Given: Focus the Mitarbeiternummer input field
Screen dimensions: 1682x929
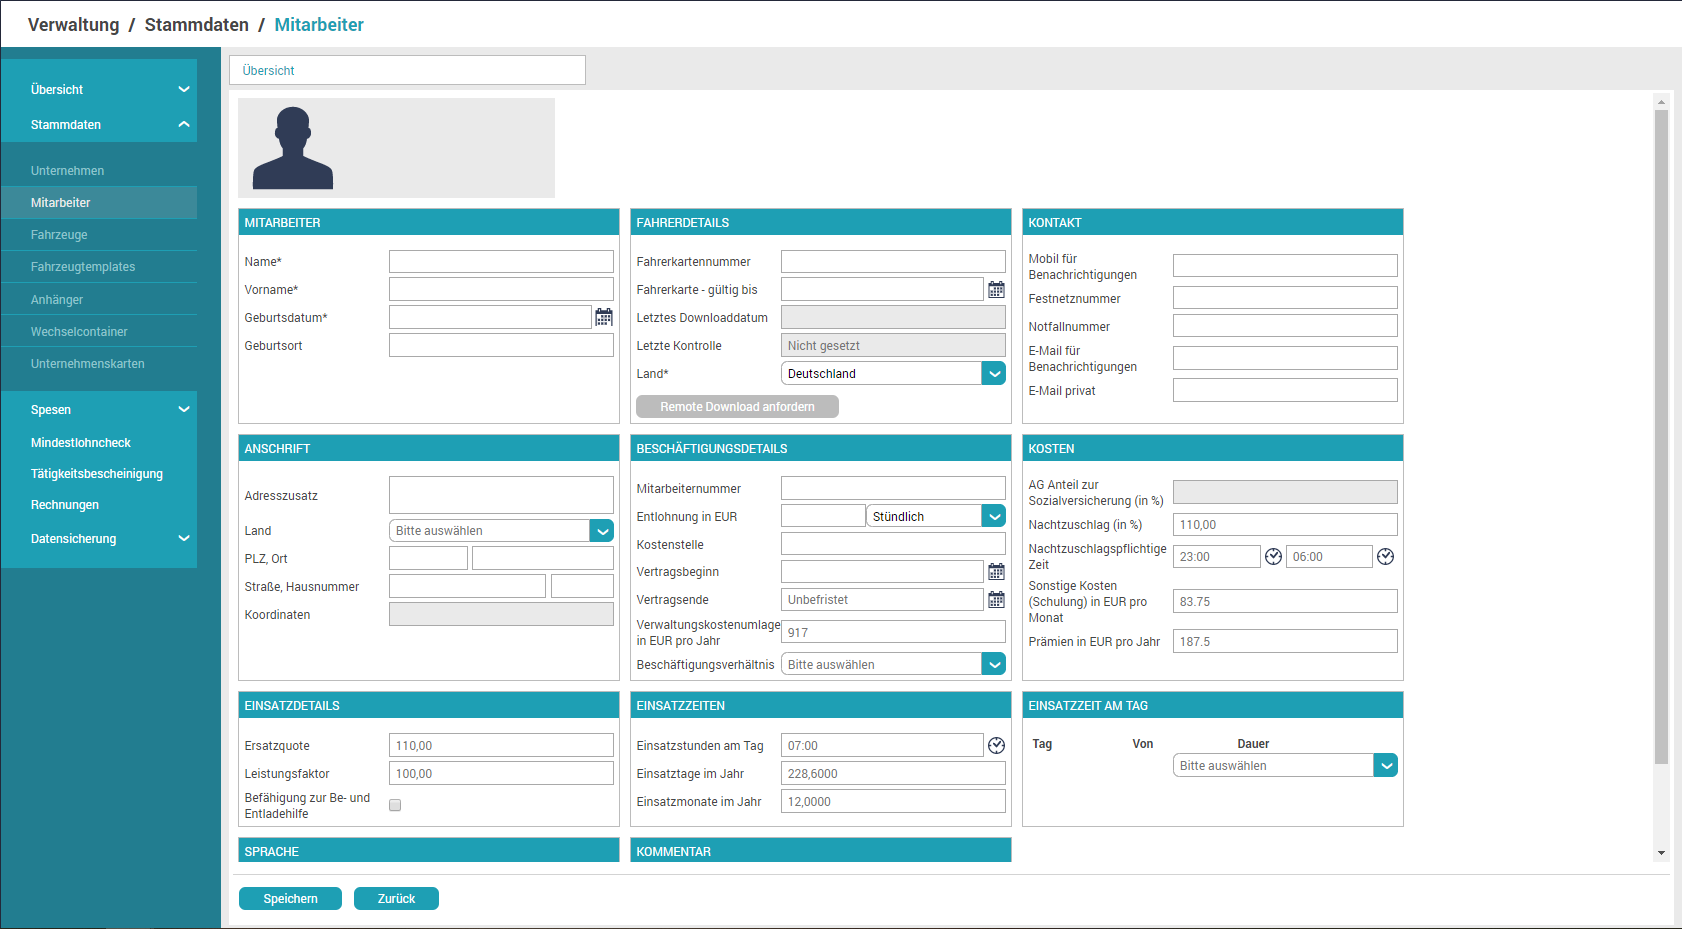Looking at the screenshot, I should (893, 488).
